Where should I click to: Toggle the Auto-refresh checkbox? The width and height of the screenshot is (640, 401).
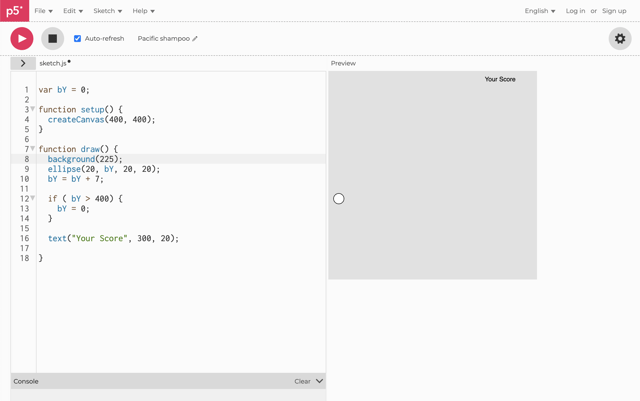point(77,39)
